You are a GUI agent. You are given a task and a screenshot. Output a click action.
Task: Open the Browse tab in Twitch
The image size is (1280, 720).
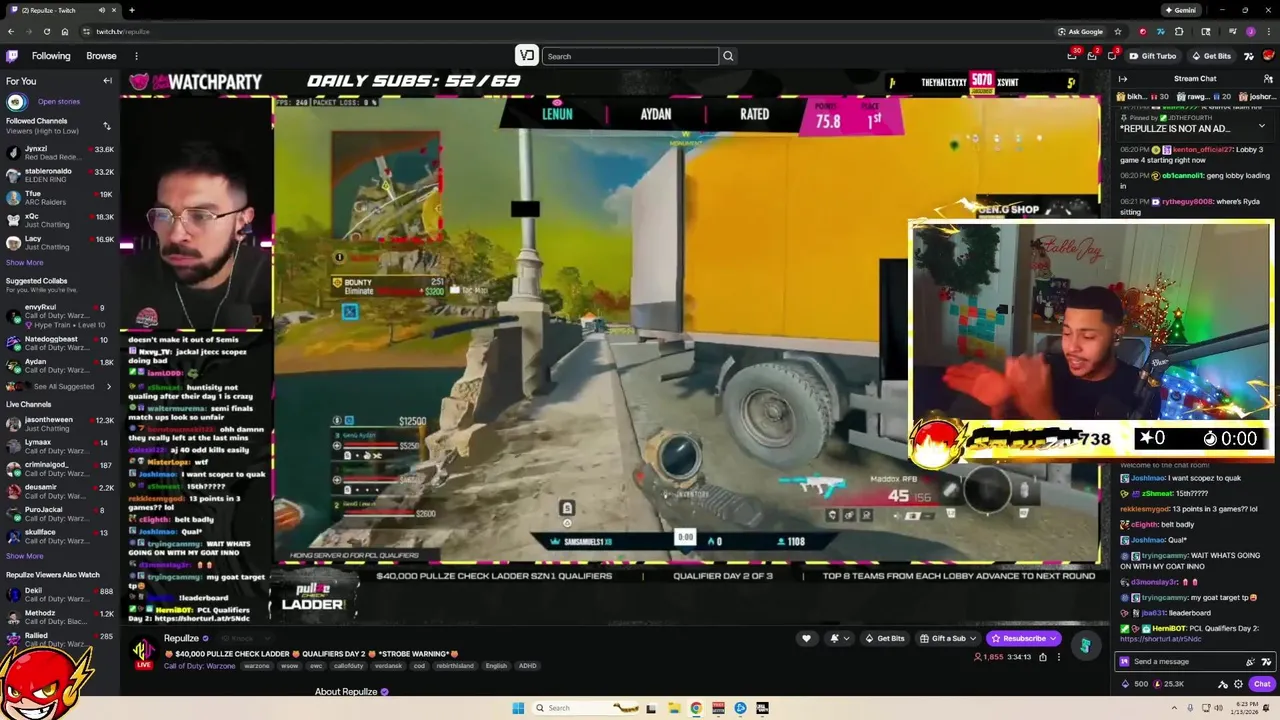(x=101, y=56)
